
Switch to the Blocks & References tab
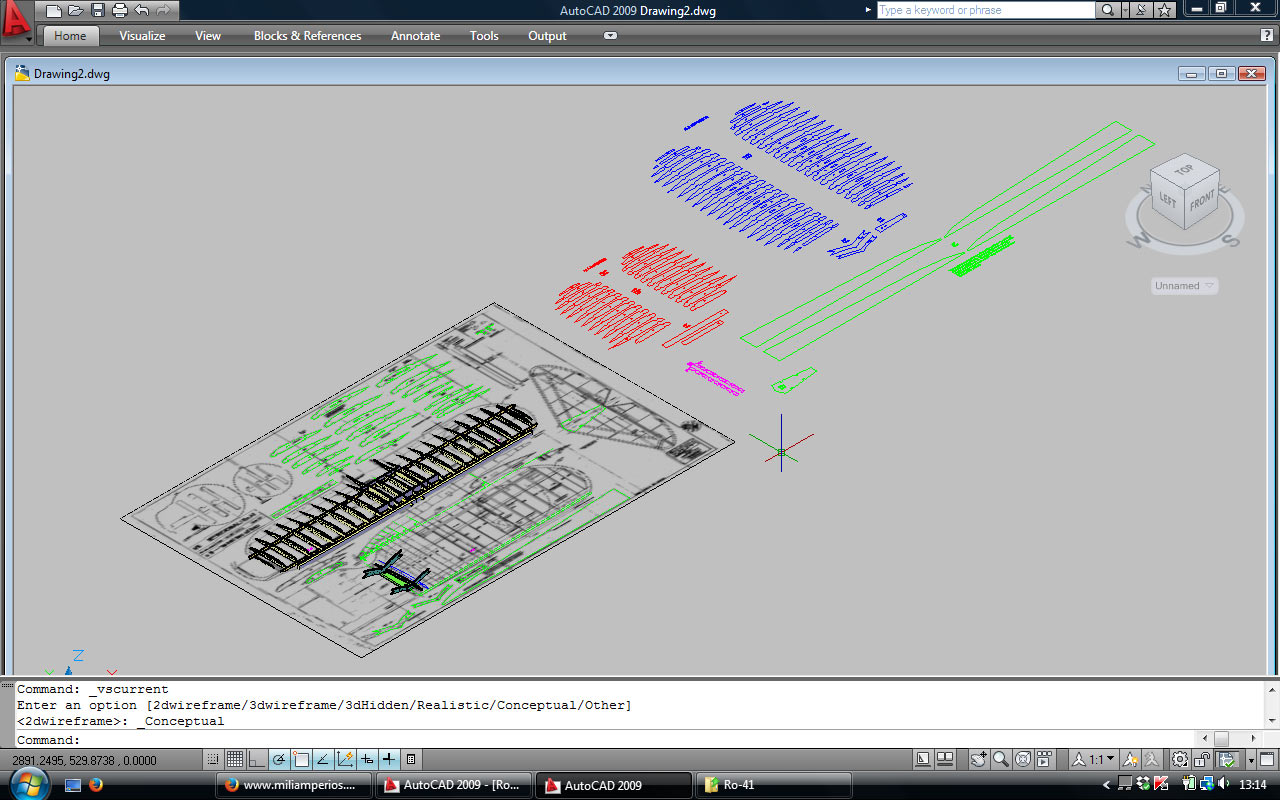307,36
